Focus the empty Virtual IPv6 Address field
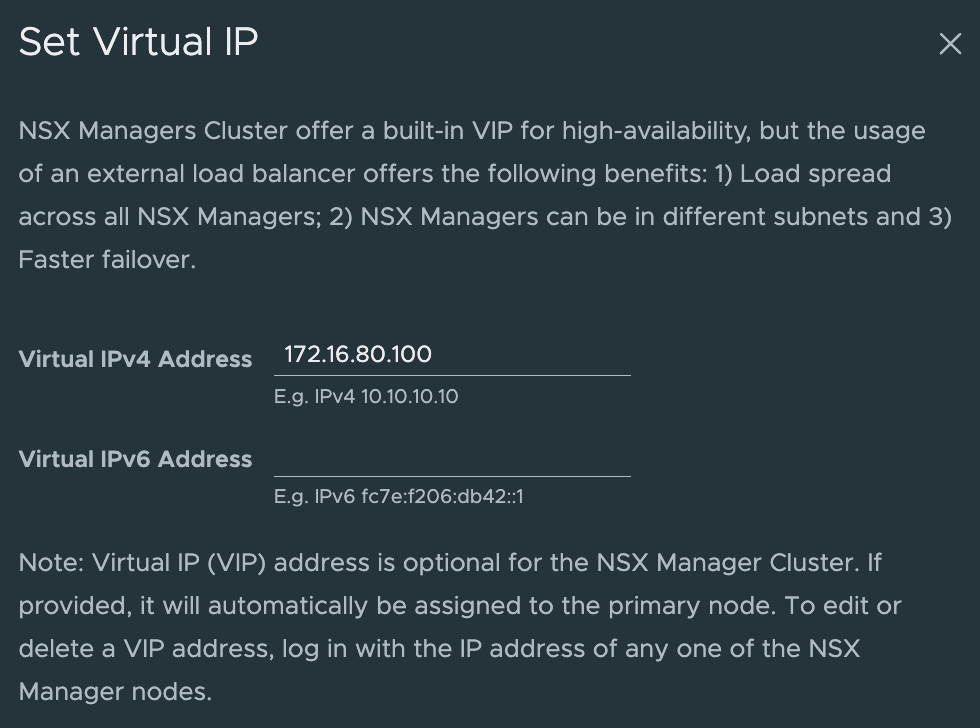The height and width of the screenshot is (728, 980). 452,459
